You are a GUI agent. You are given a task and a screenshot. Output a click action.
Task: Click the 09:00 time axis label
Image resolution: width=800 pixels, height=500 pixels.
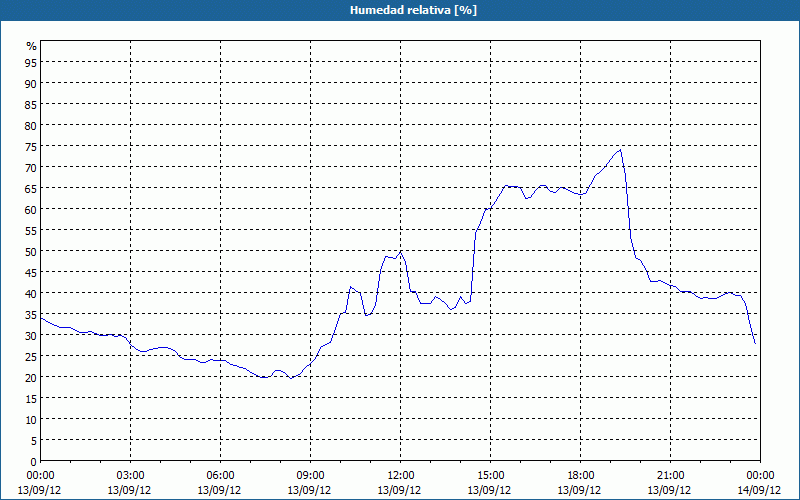pos(310,476)
